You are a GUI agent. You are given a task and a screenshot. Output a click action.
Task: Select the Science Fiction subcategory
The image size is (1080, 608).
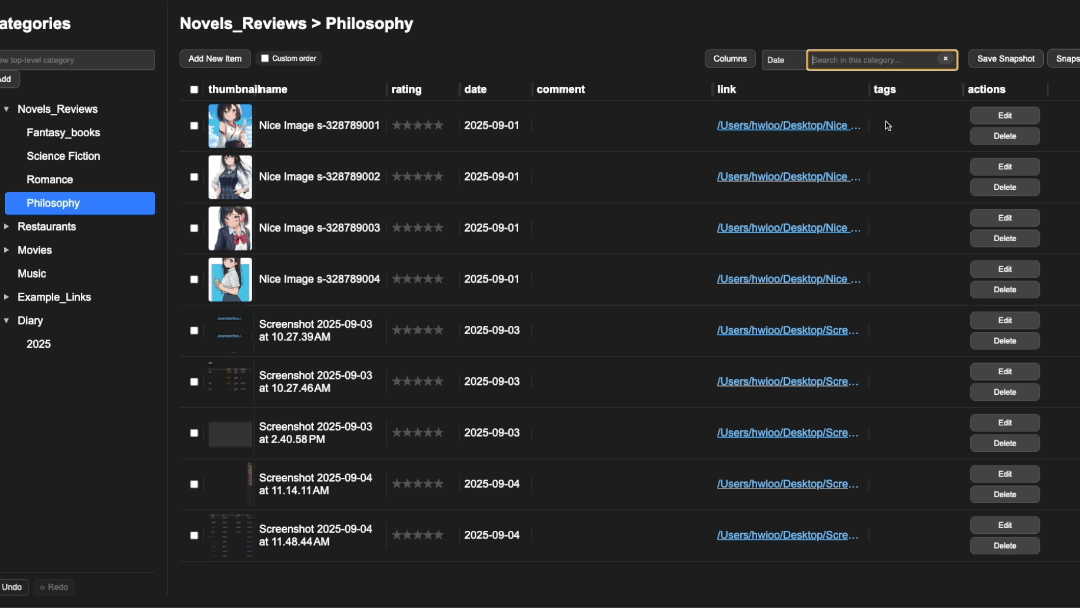[63, 156]
